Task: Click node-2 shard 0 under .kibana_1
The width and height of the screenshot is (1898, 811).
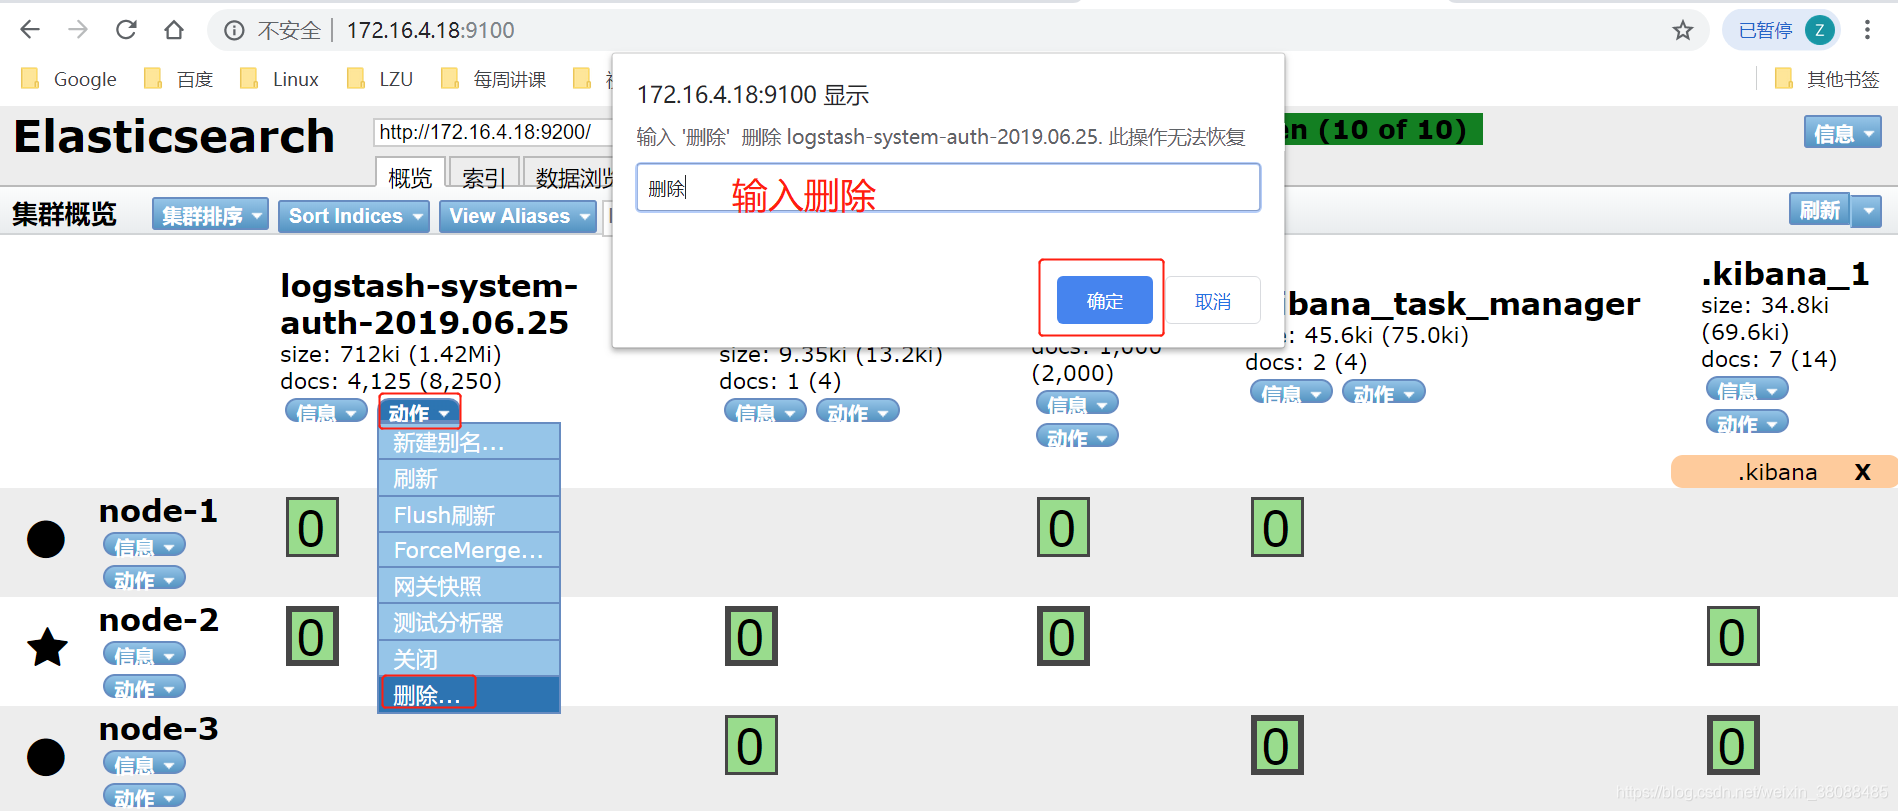Action: pyautogui.click(x=1733, y=636)
